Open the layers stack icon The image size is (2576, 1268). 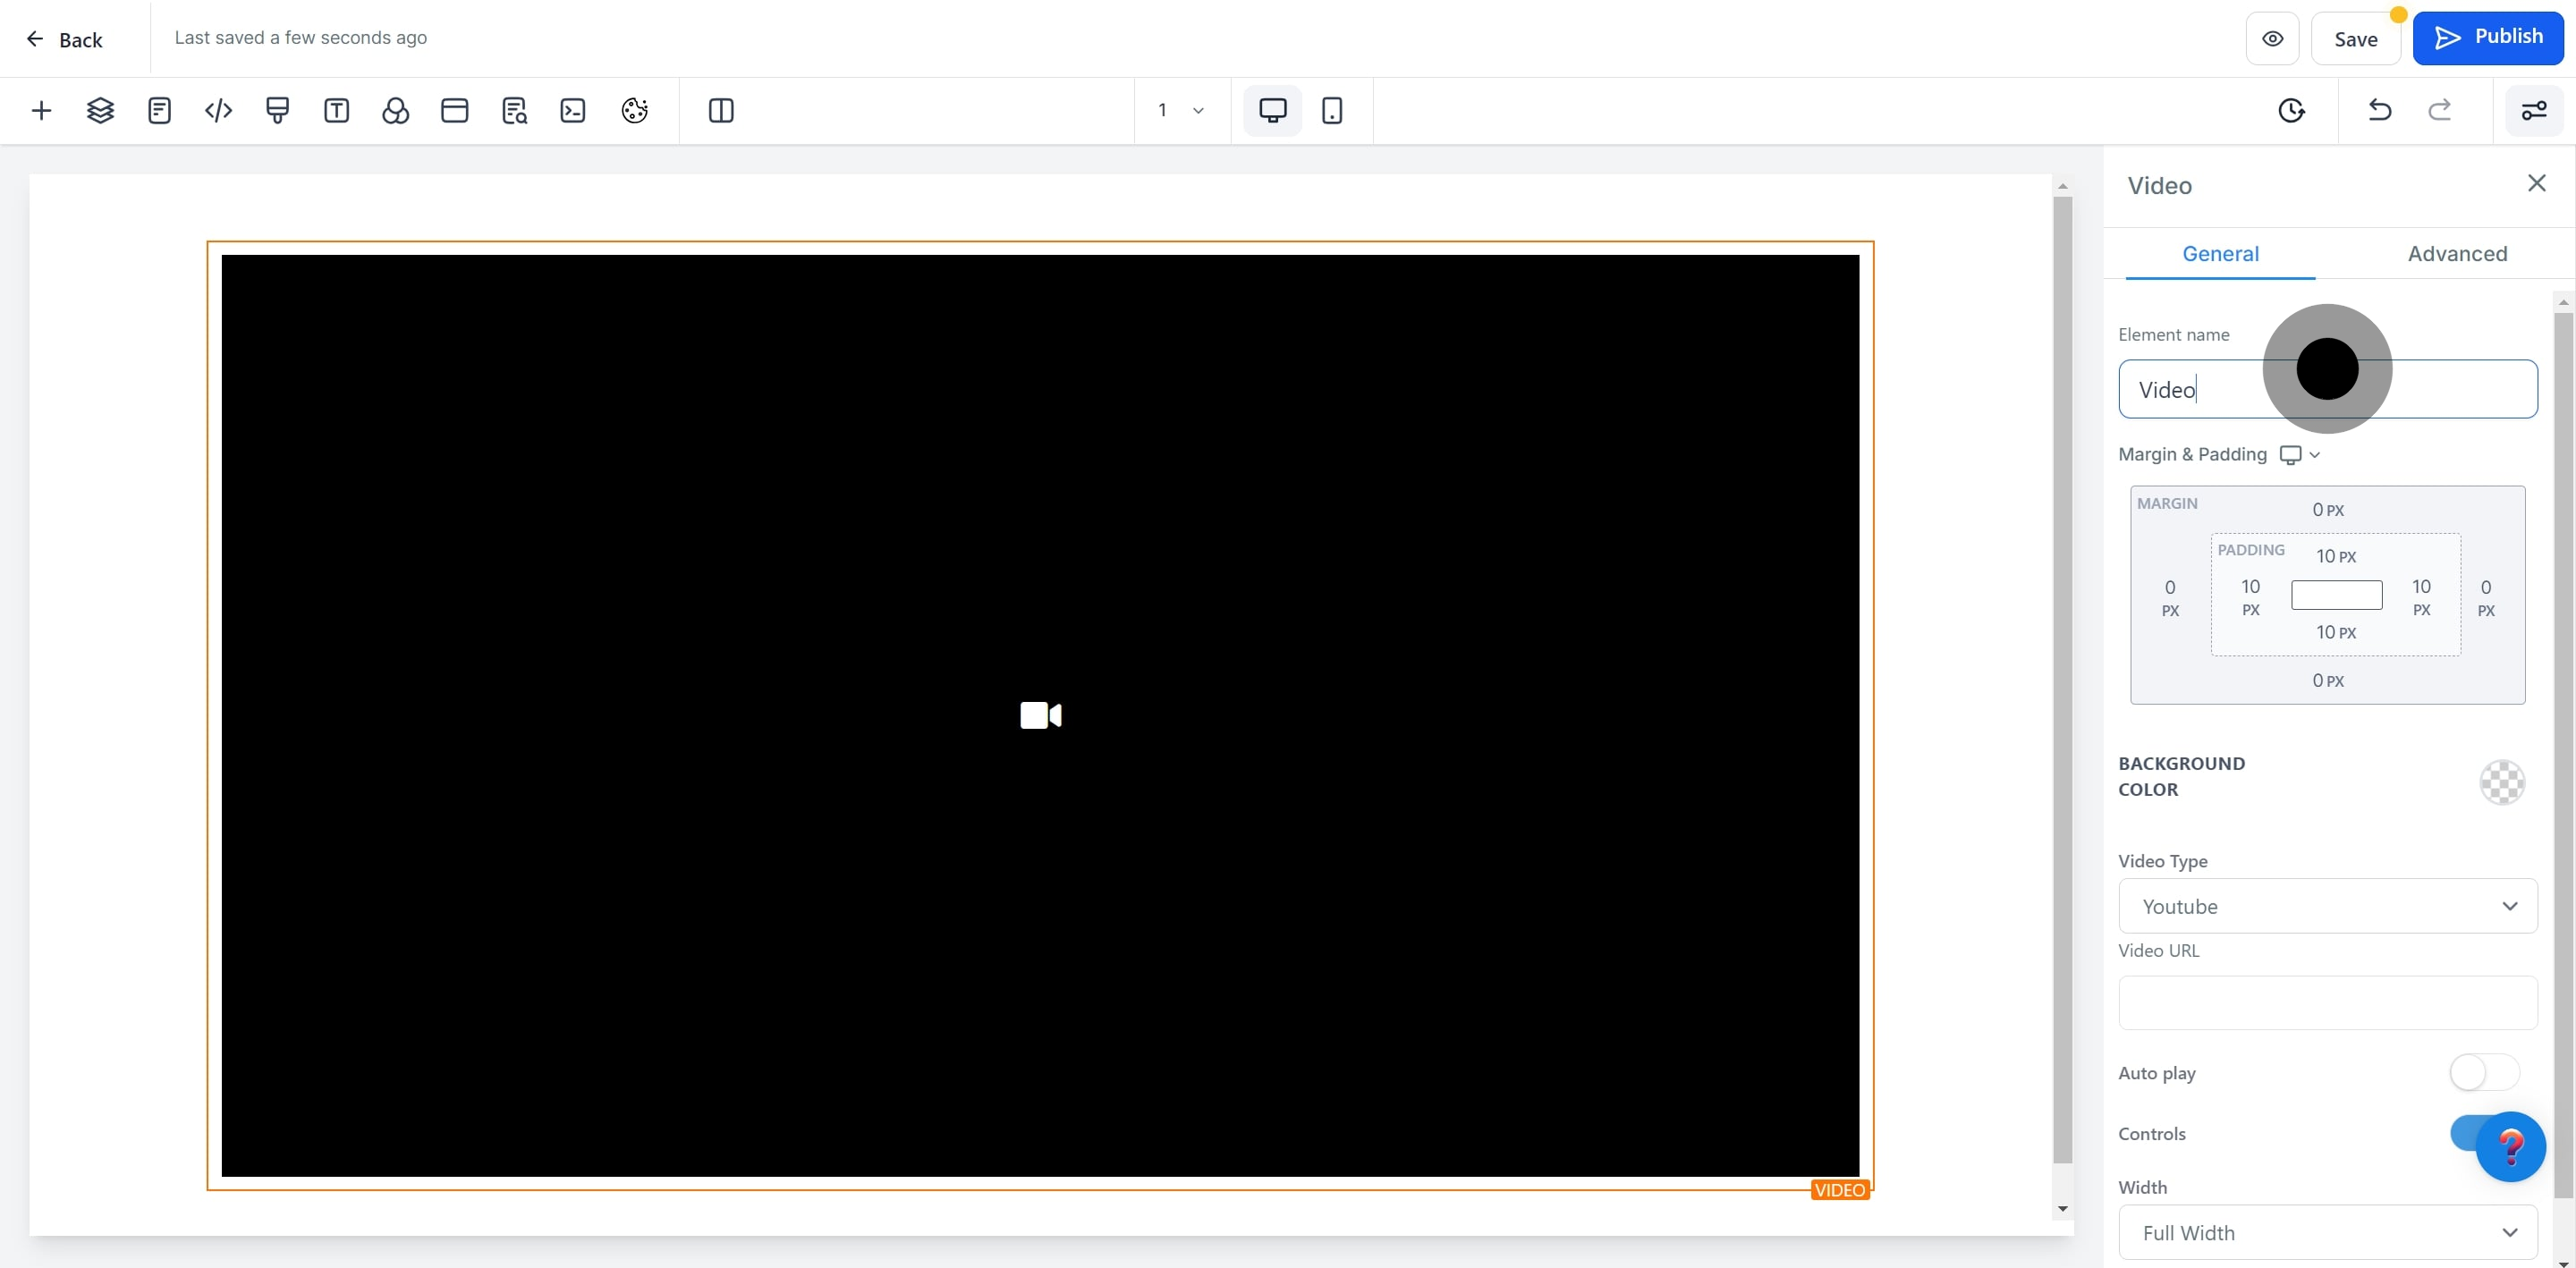[x=100, y=110]
